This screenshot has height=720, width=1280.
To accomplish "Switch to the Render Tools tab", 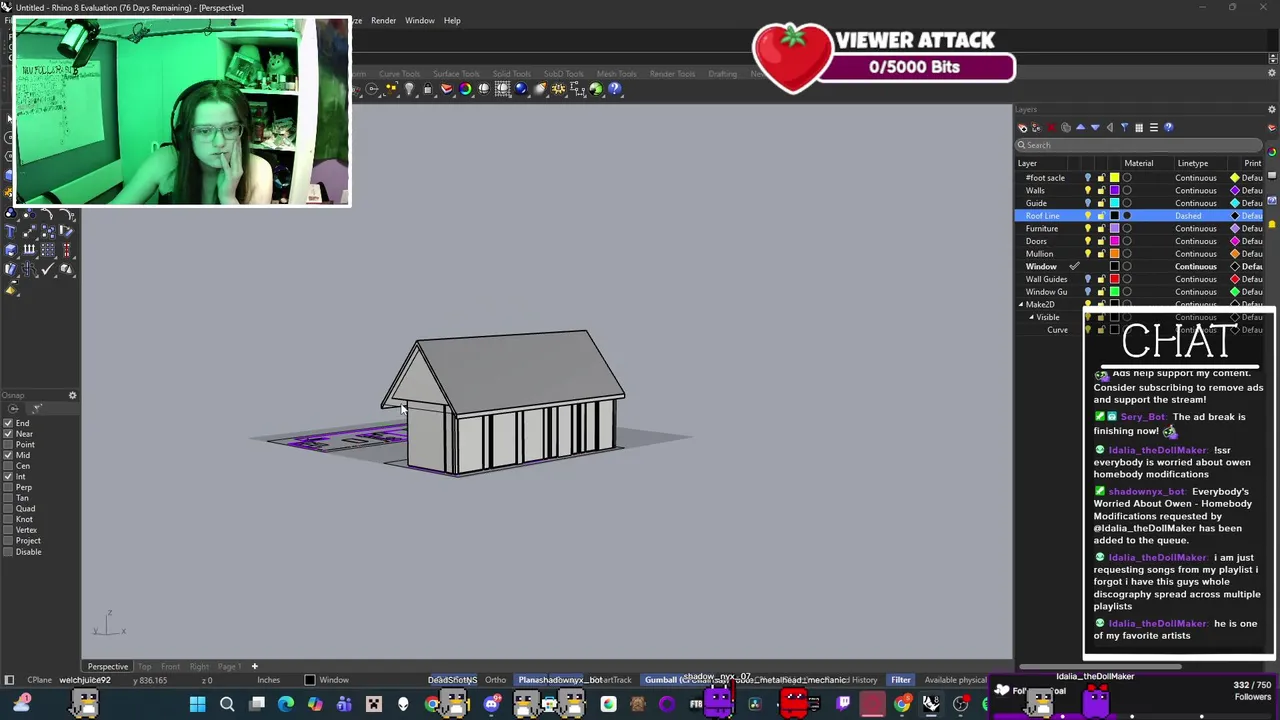I will 672,74.
